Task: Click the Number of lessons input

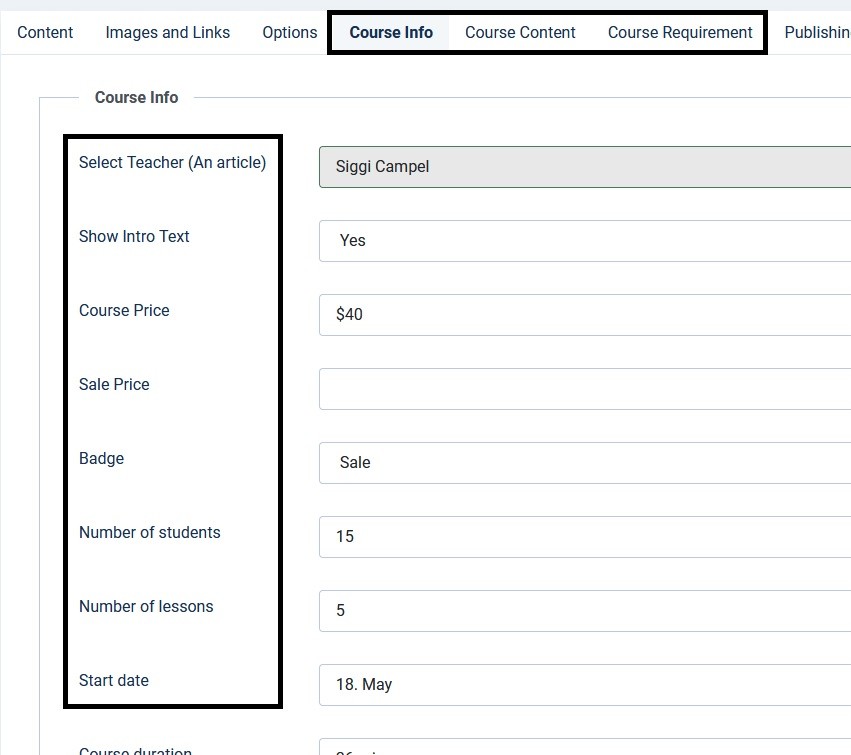Action: (x=584, y=611)
